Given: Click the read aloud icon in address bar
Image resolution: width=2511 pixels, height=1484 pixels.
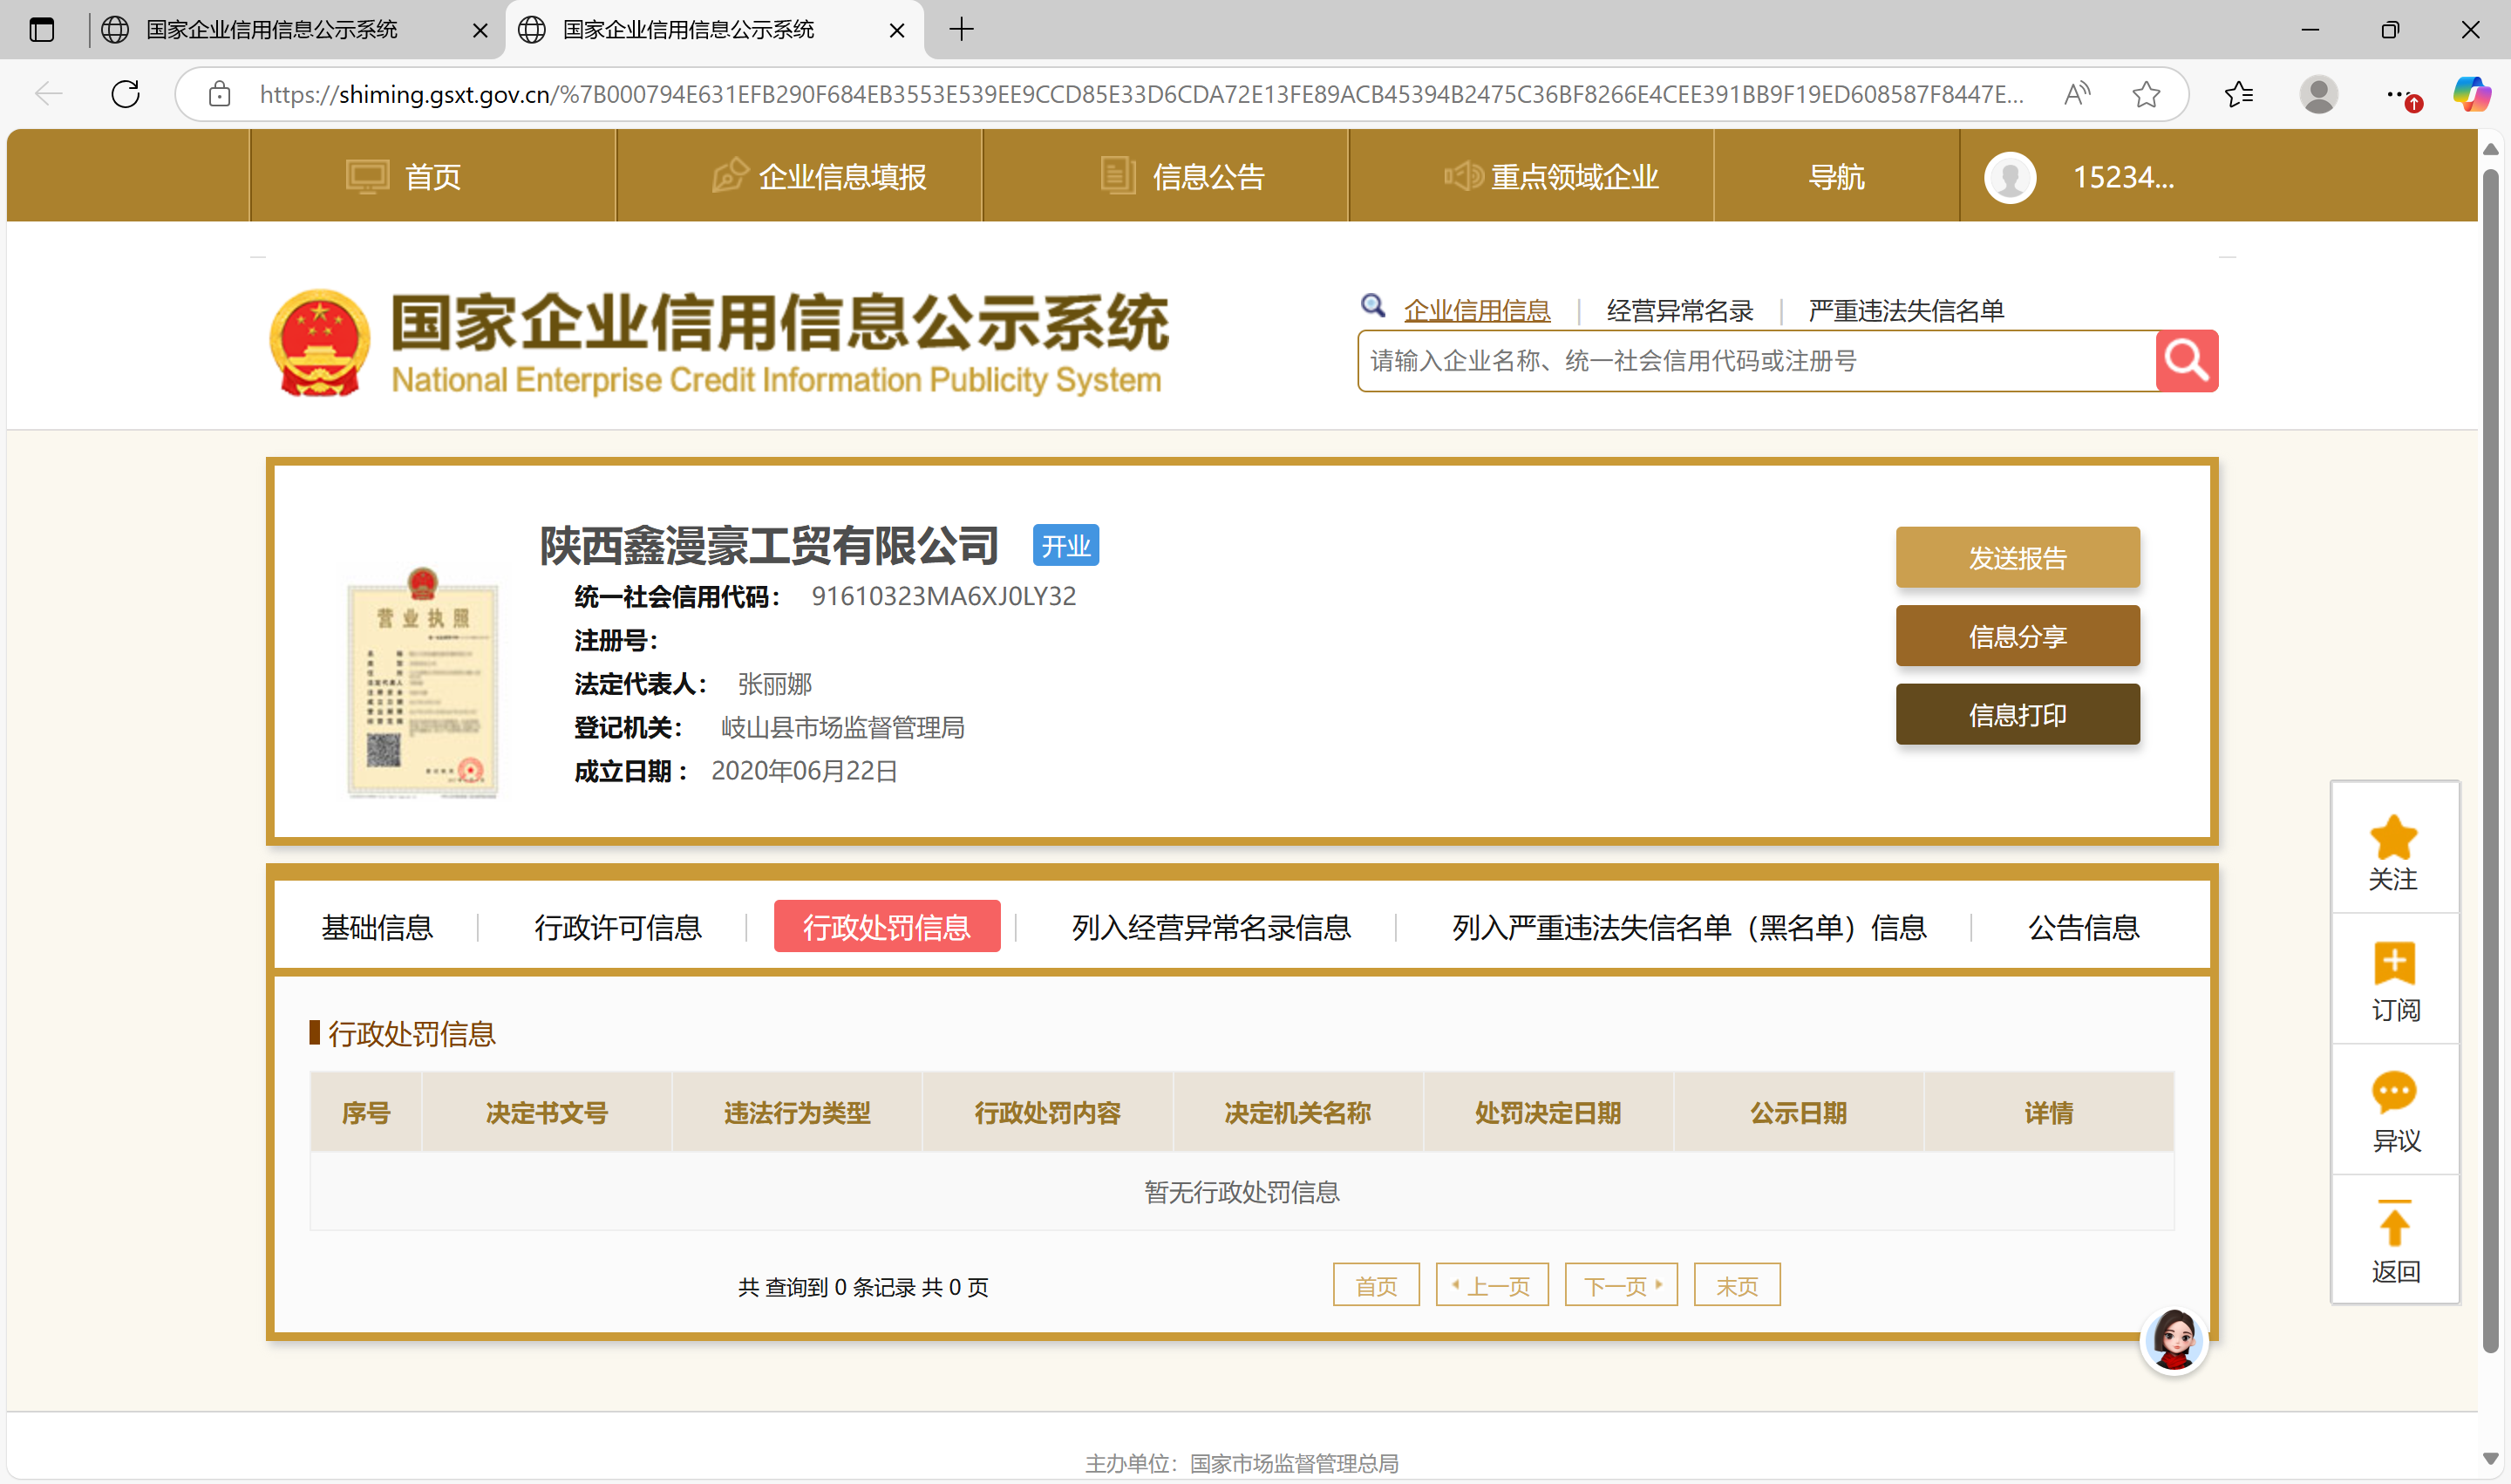Looking at the screenshot, I should click(2077, 94).
